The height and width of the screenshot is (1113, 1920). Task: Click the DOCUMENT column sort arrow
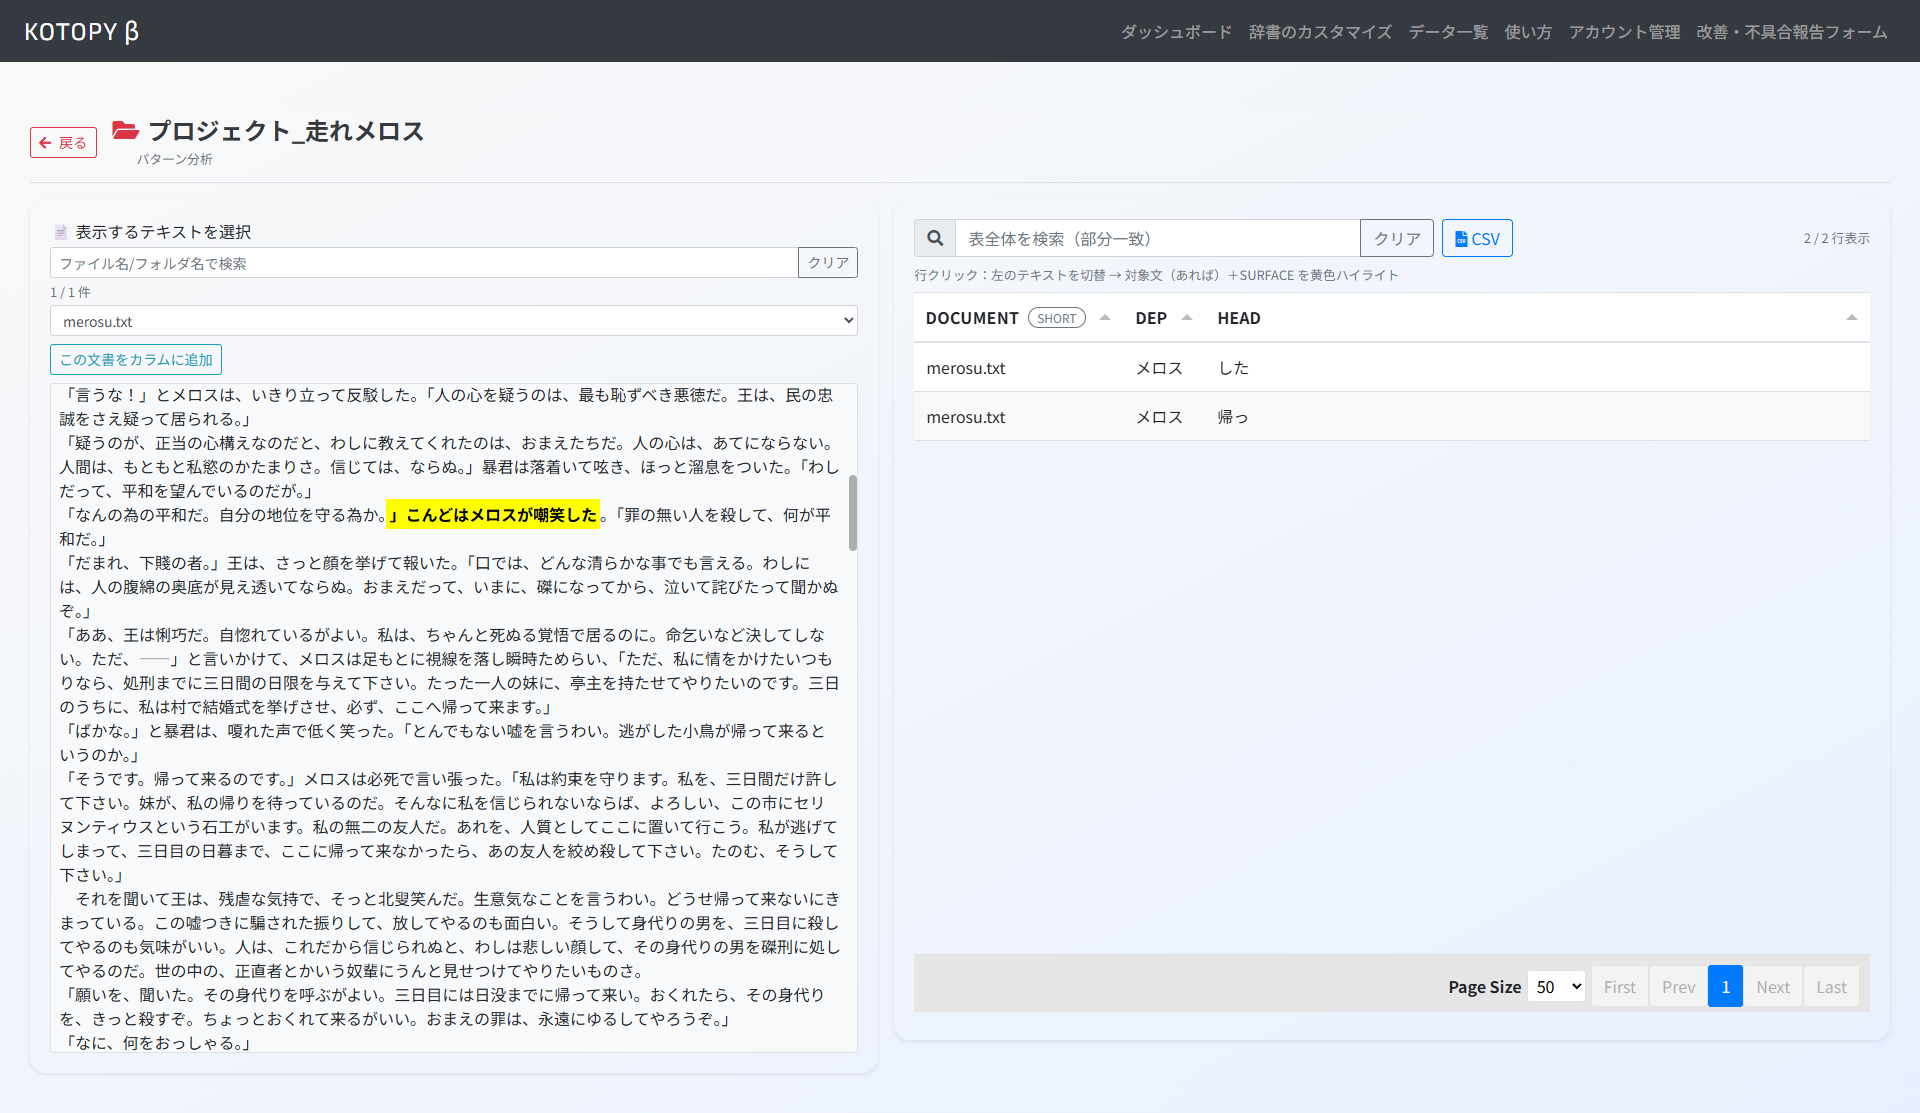tap(1105, 318)
